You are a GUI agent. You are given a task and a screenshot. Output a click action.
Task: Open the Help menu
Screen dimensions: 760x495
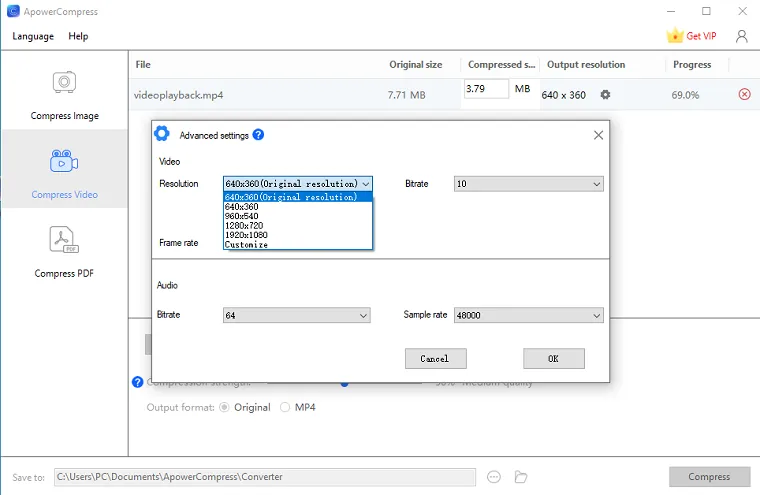[78, 36]
